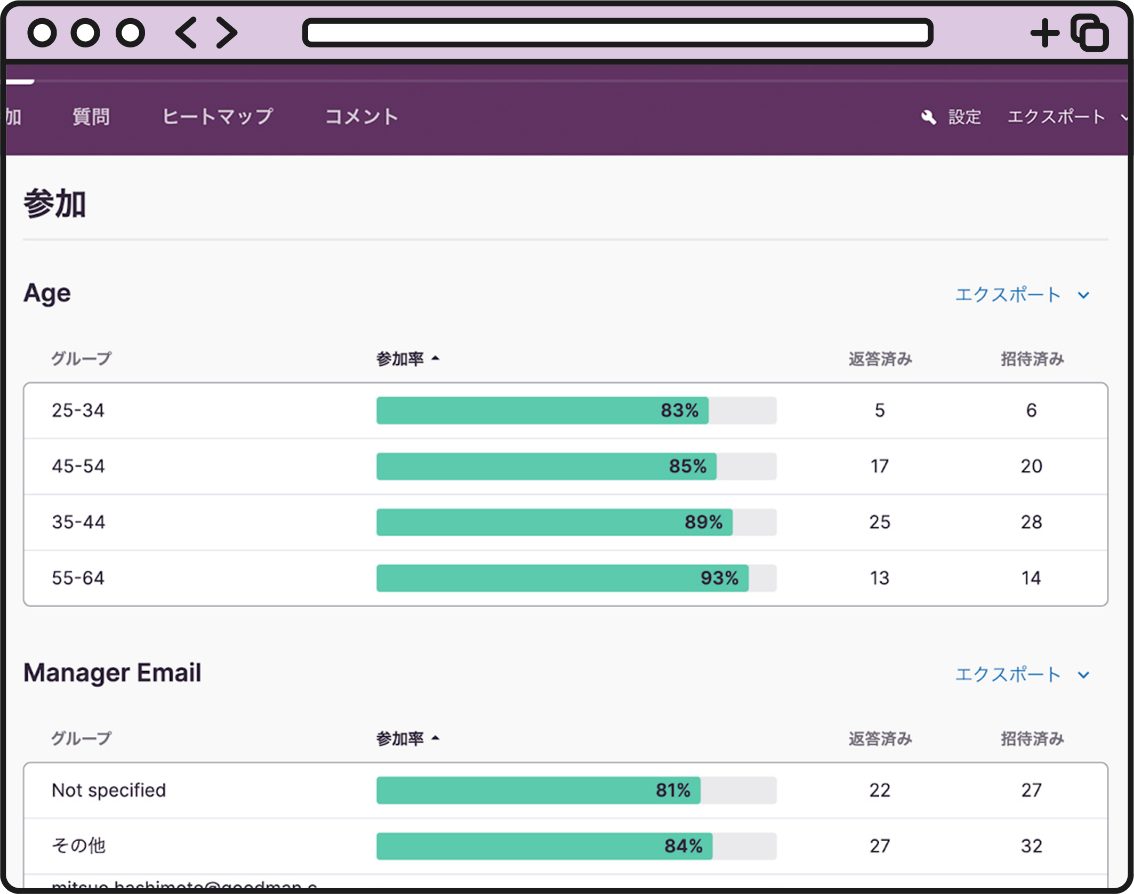Click the sort arrow in Manager Email 参加率 header

tap(435, 739)
